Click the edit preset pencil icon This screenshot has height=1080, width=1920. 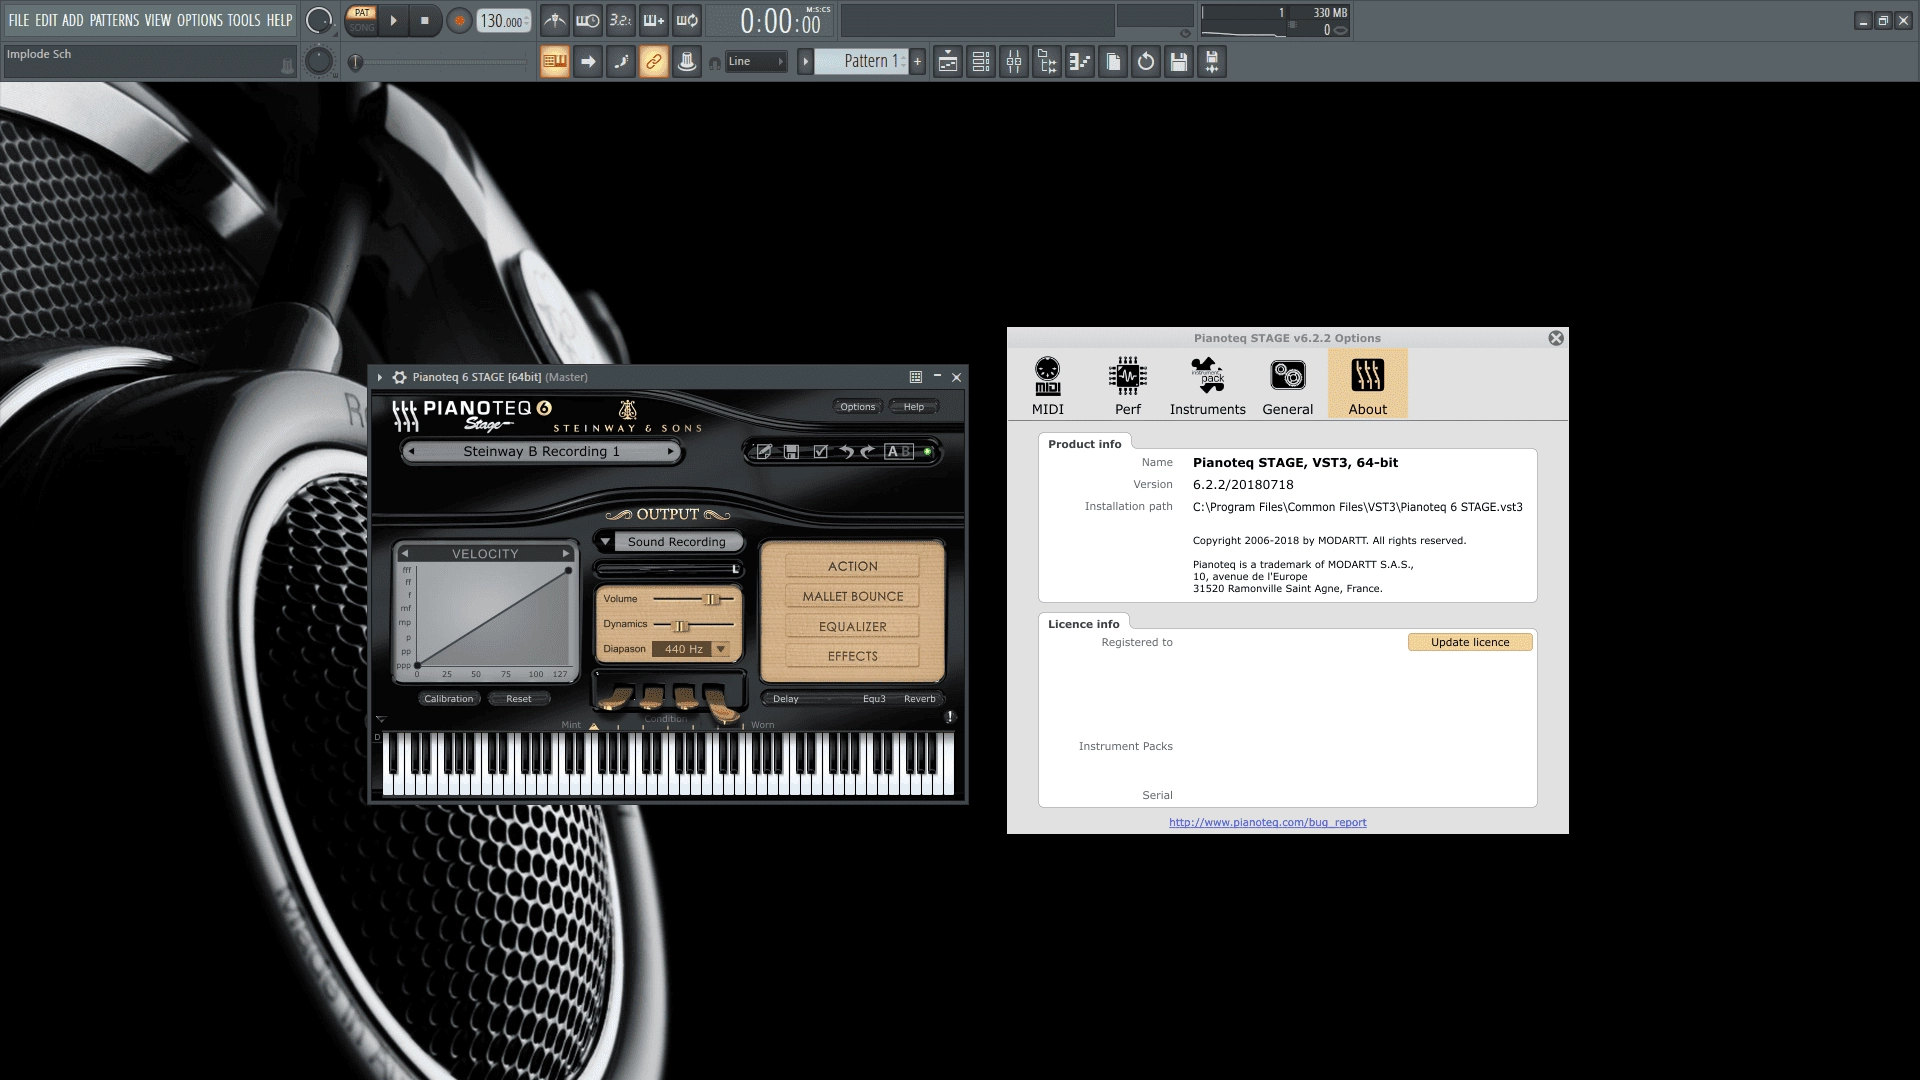[x=764, y=452]
